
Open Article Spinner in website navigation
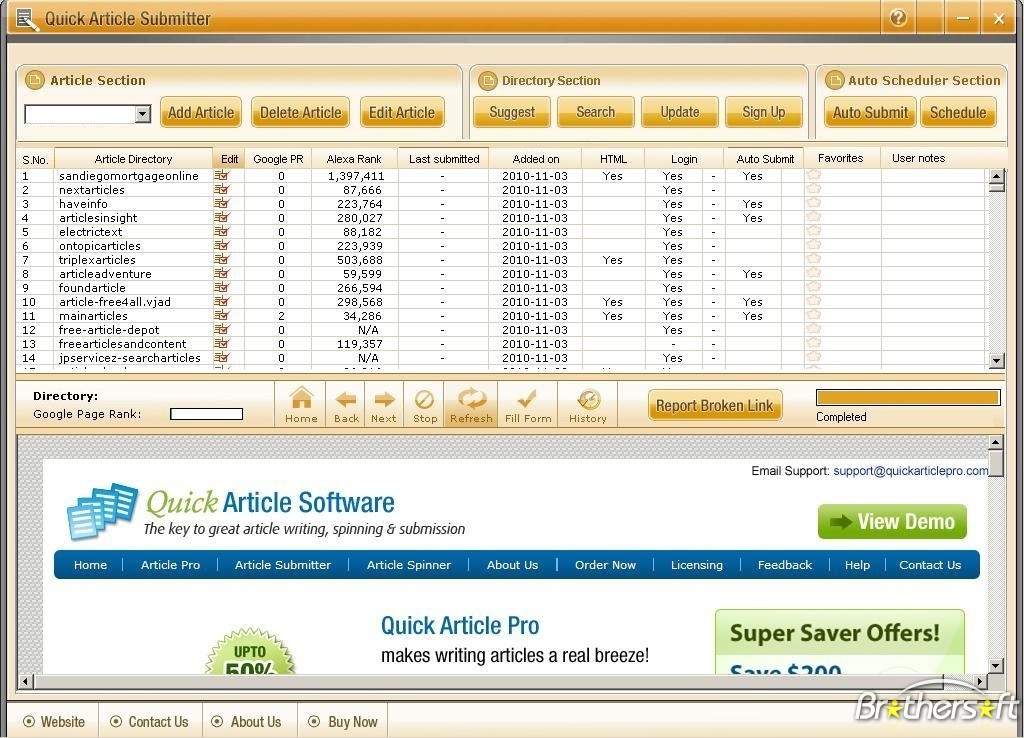[409, 565]
